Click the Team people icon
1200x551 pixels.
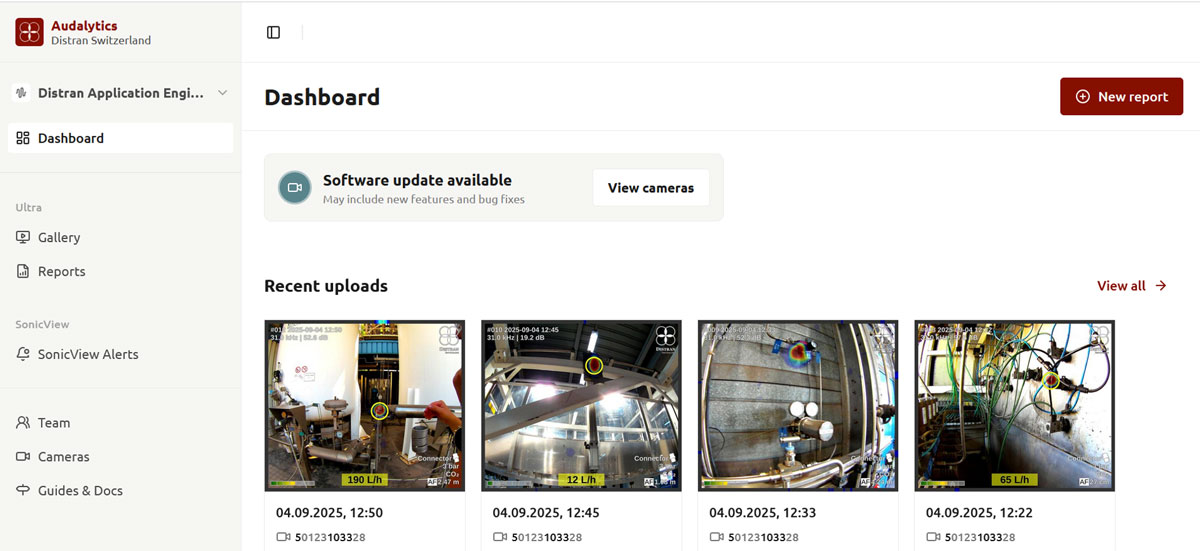tap(23, 423)
